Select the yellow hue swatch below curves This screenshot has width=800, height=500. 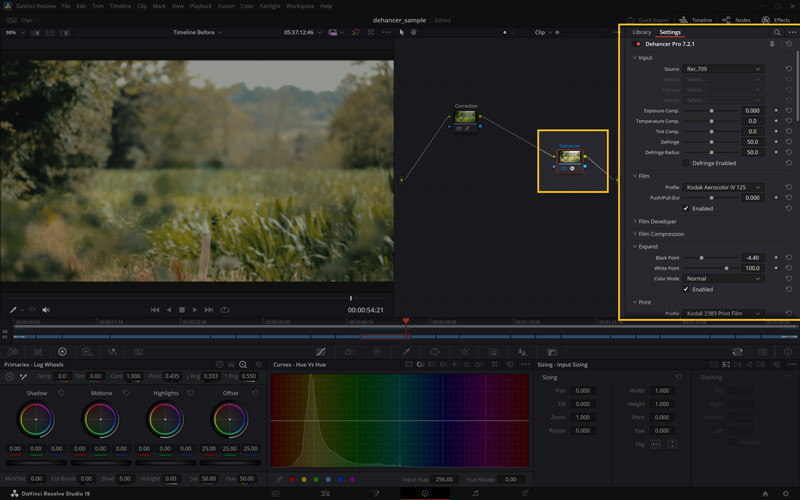click(304, 480)
